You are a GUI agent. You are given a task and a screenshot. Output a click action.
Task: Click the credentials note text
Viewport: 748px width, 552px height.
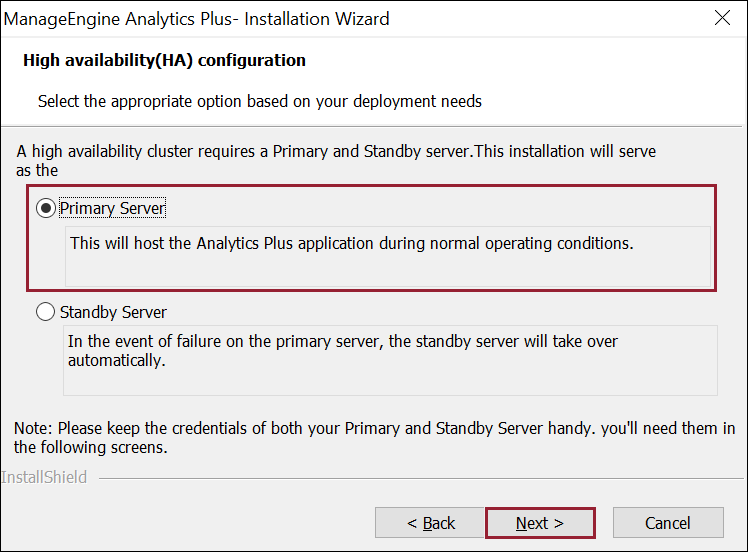374,429
